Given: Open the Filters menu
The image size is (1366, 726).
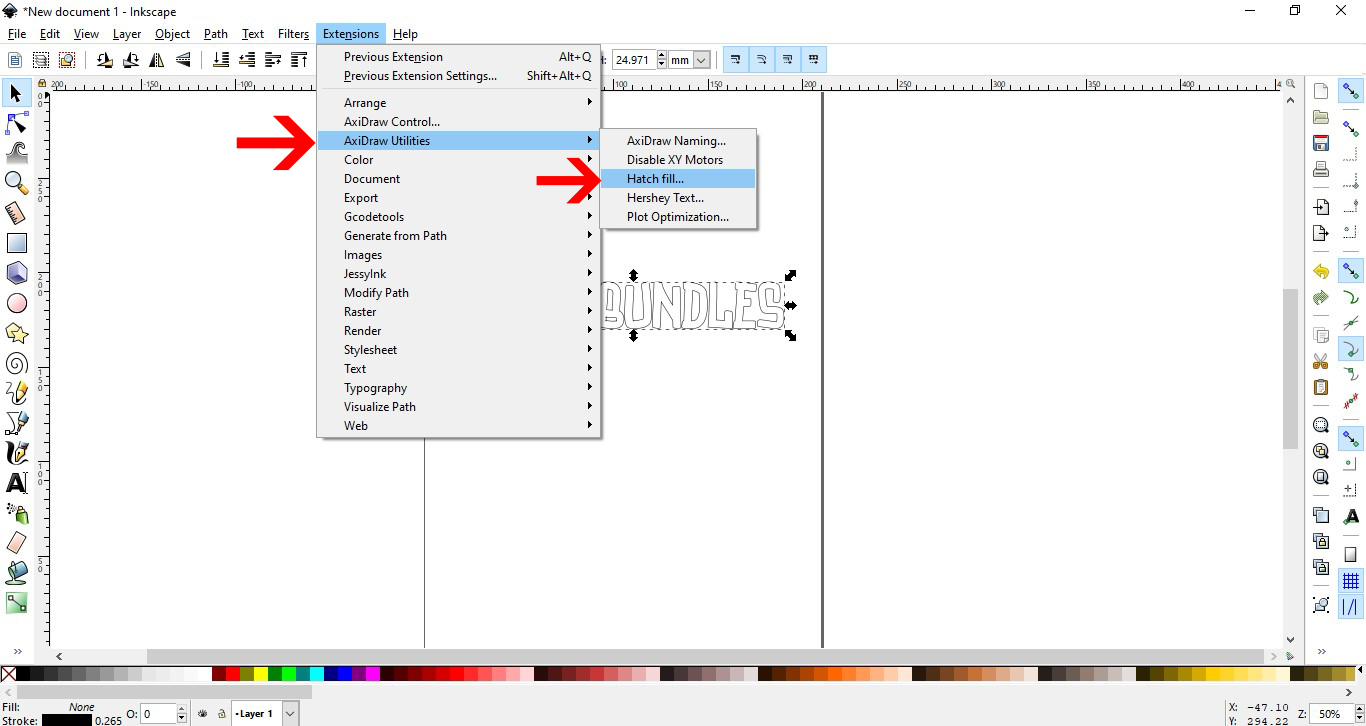Looking at the screenshot, I should [293, 34].
